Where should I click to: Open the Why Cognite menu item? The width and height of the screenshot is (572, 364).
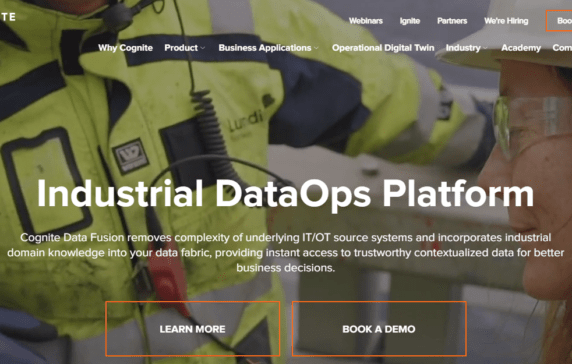pyautogui.click(x=125, y=48)
